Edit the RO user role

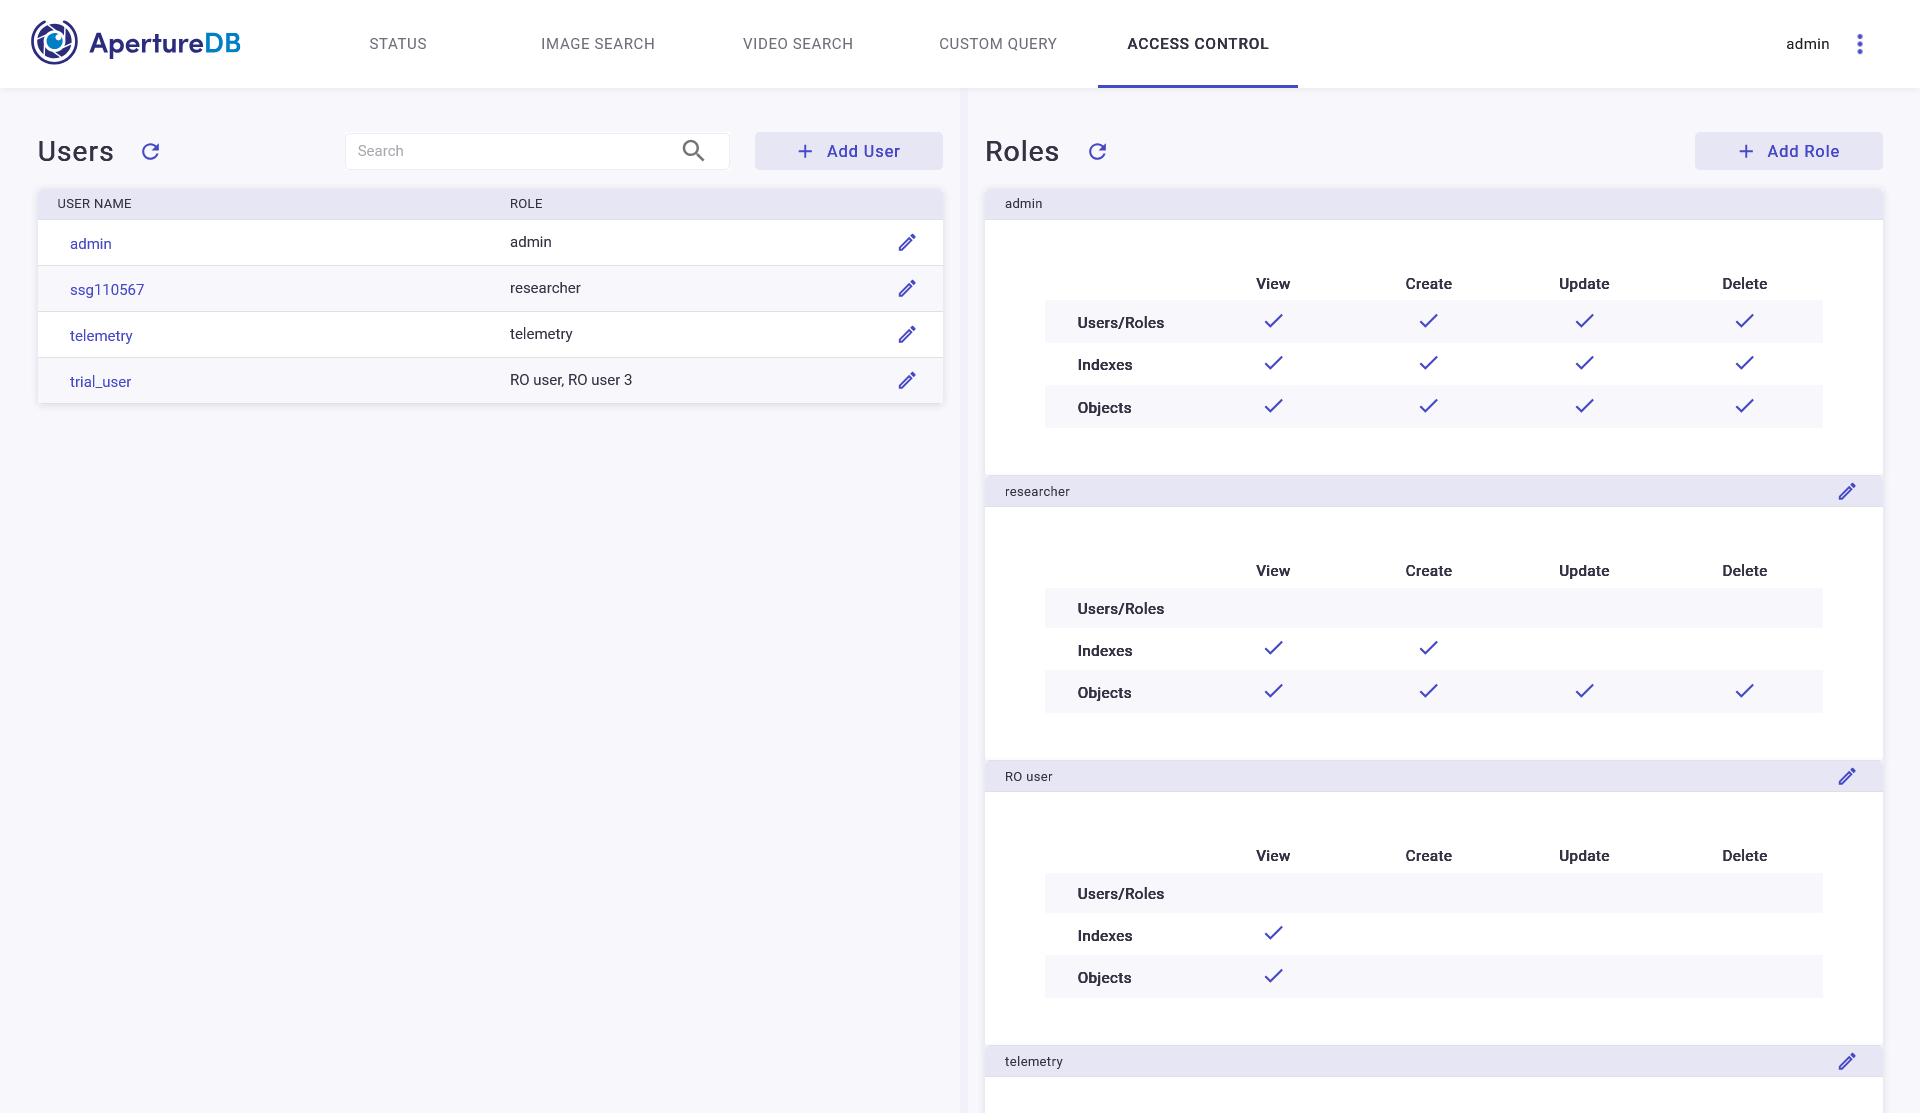pos(1847,776)
